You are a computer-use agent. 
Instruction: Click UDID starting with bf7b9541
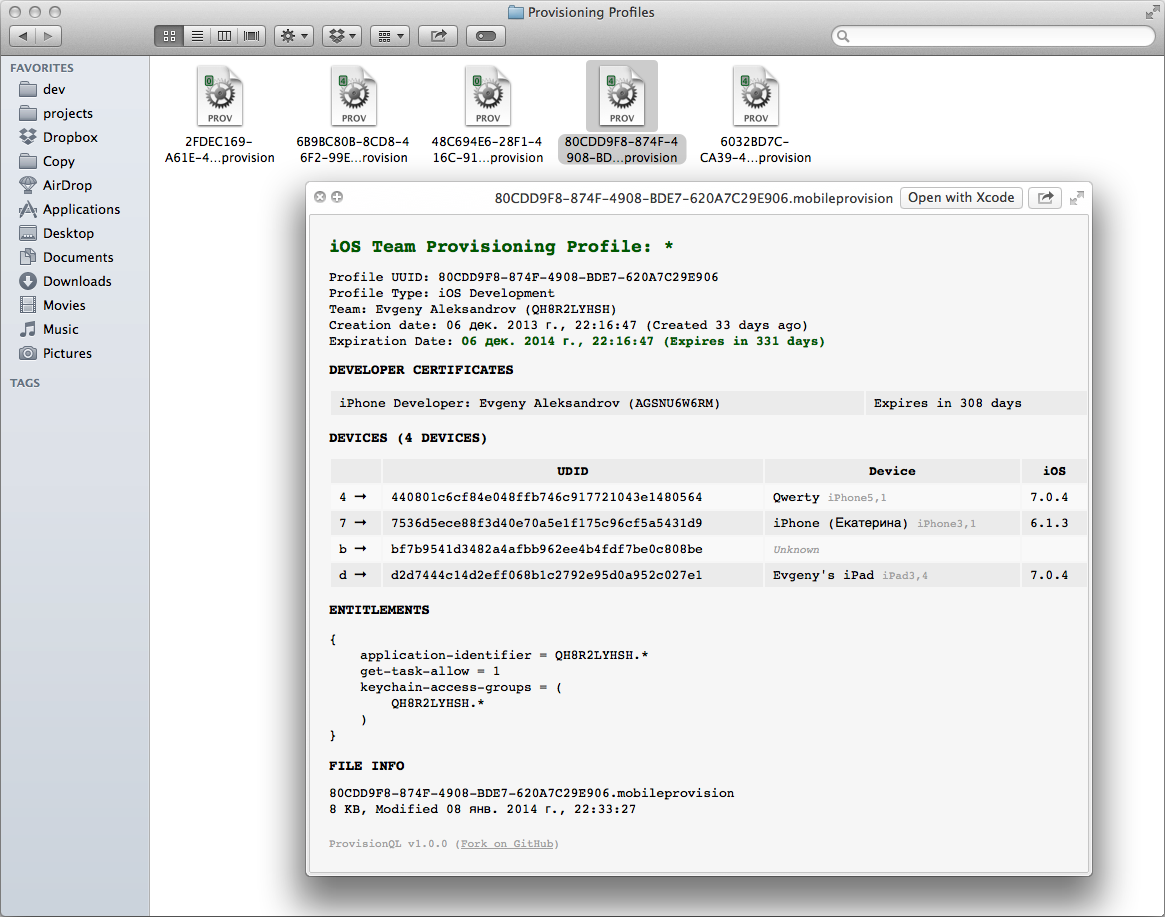[546, 549]
